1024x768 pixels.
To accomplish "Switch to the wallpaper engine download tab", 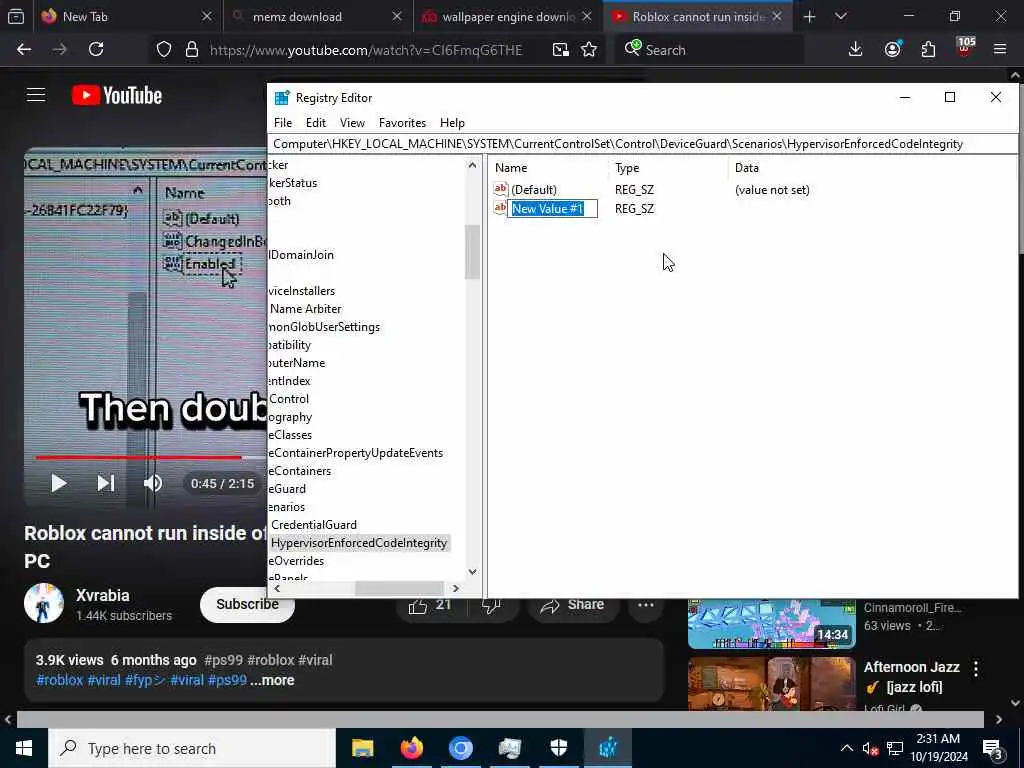I will pyautogui.click(x=508, y=17).
